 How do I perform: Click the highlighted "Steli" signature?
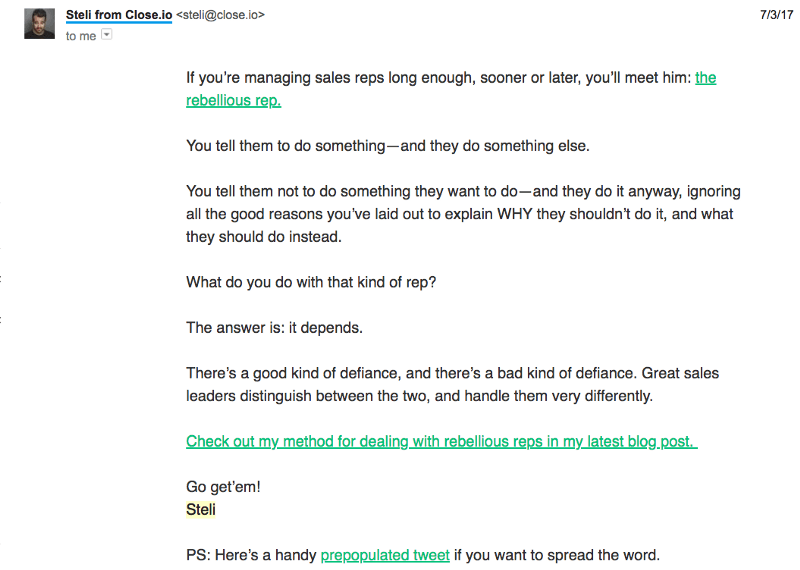pyautogui.click(x=201, y=509)
